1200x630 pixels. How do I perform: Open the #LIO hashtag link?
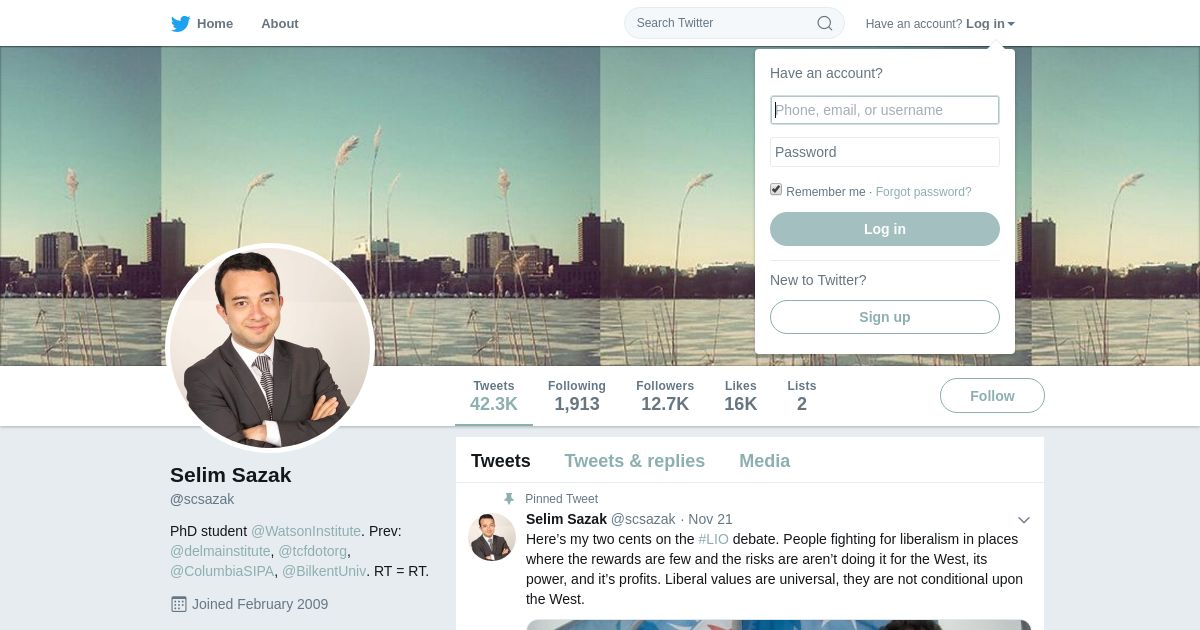pos(714,539)
